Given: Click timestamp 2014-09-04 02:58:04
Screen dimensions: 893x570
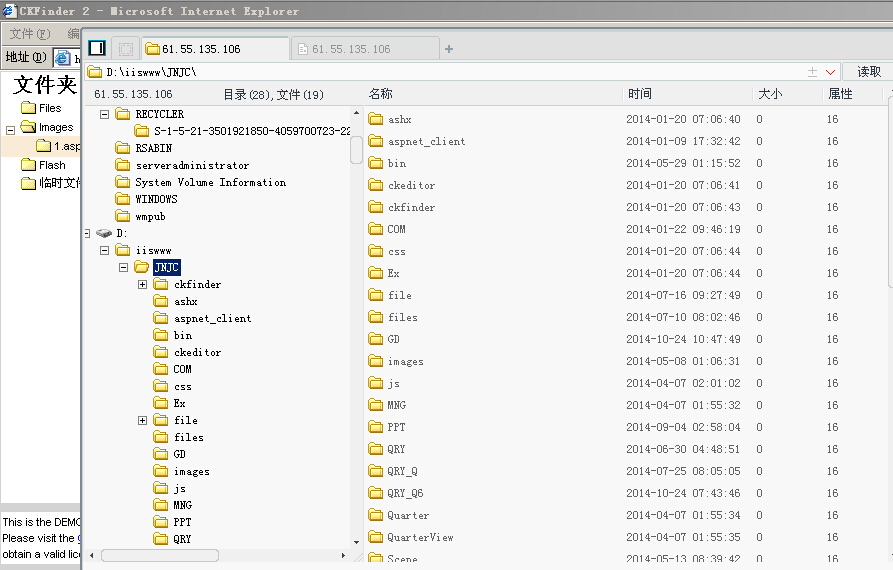Looking at the screenshot, I should (x=683, y=427).
